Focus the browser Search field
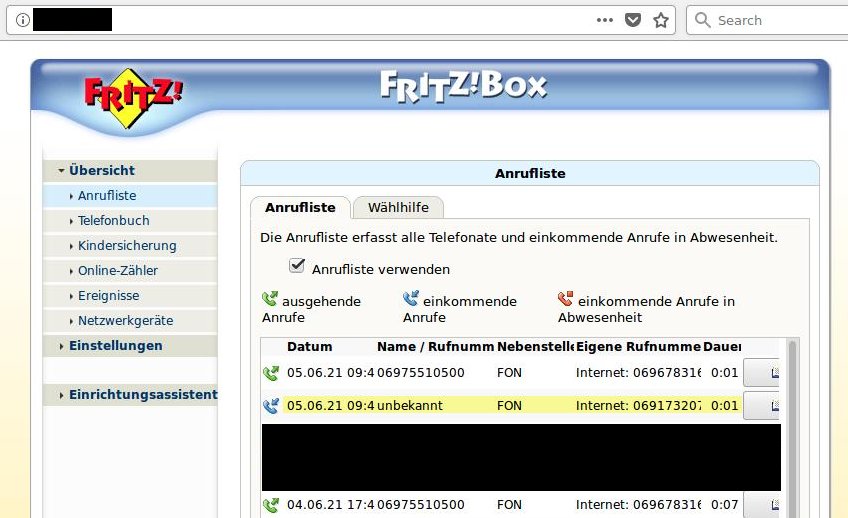Screen dimensions: 848x518 (x=768, y=20)
